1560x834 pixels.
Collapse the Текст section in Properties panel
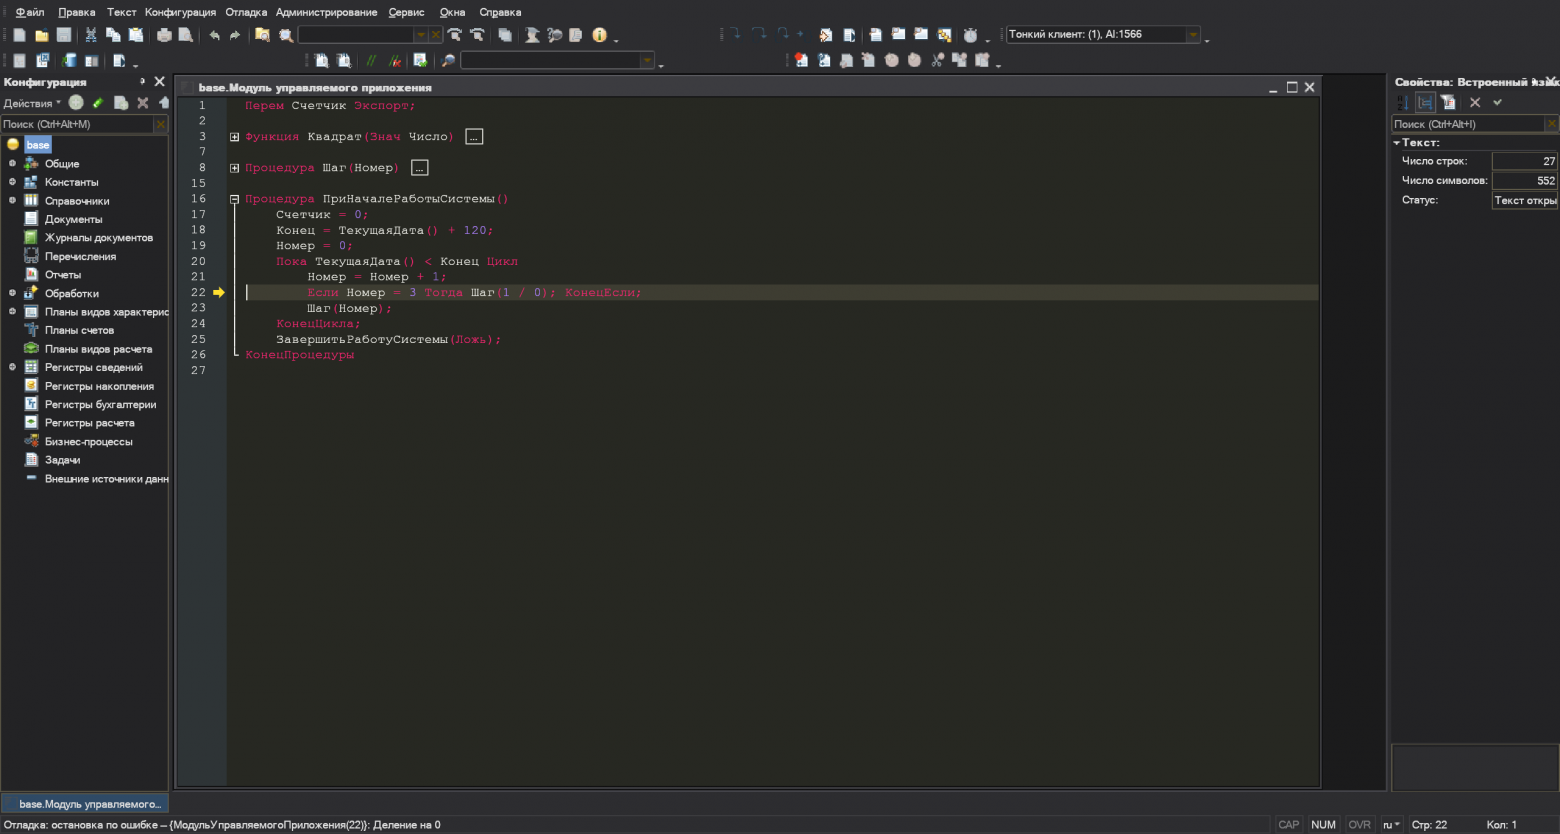coord(1397,143)
